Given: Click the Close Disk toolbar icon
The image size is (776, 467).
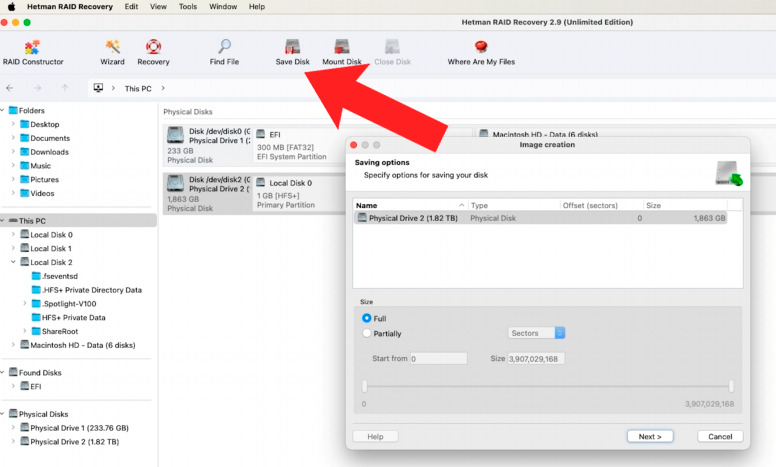Looking at the screenshot, I should (x=392, y=47).
